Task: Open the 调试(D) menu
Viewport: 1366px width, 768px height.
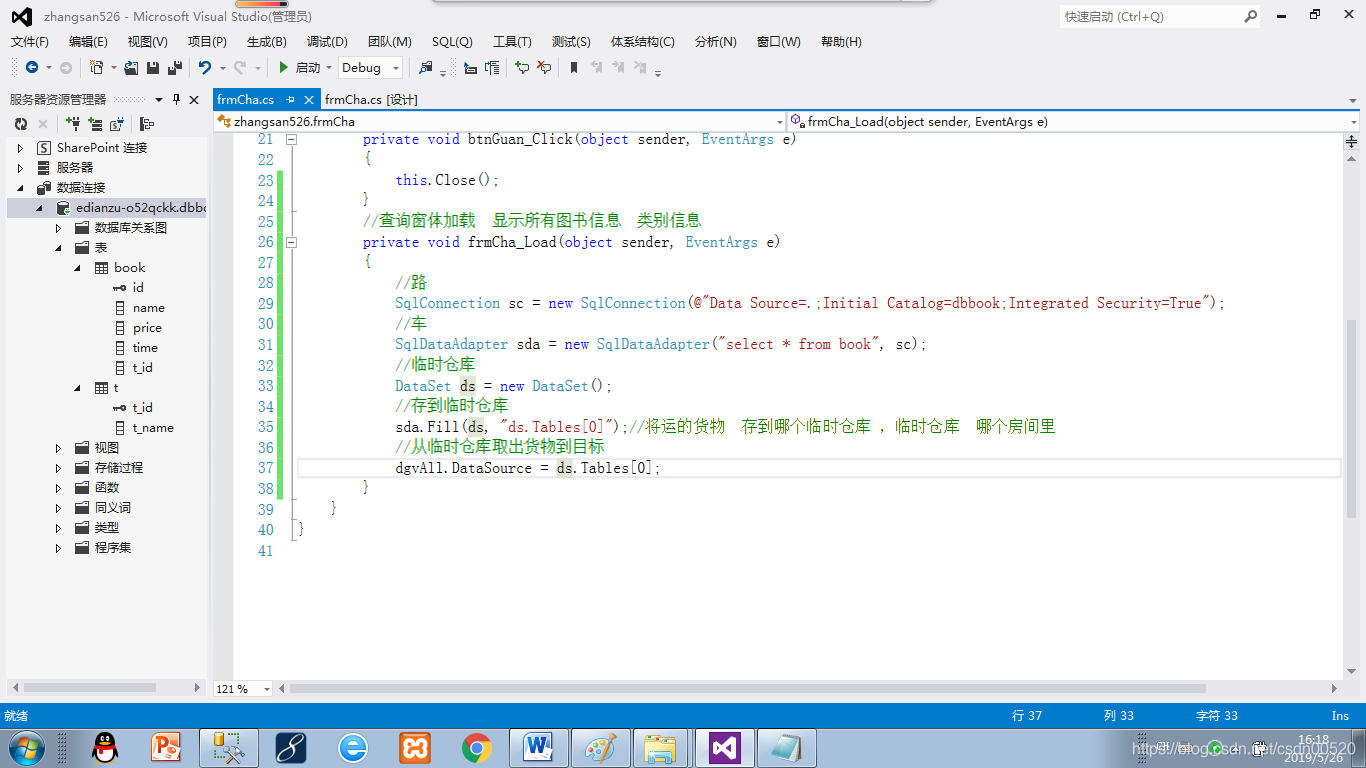Action: (327, 42)
